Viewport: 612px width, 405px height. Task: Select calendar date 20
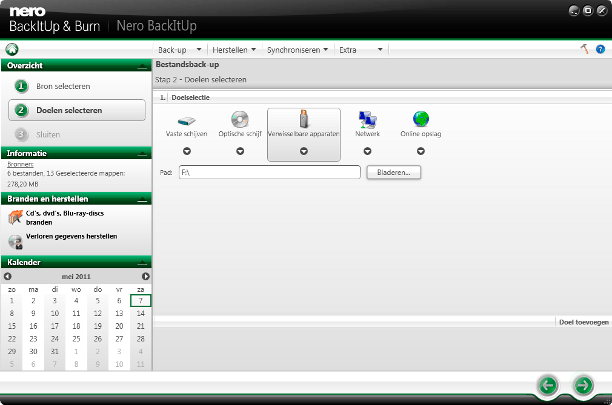119,326
